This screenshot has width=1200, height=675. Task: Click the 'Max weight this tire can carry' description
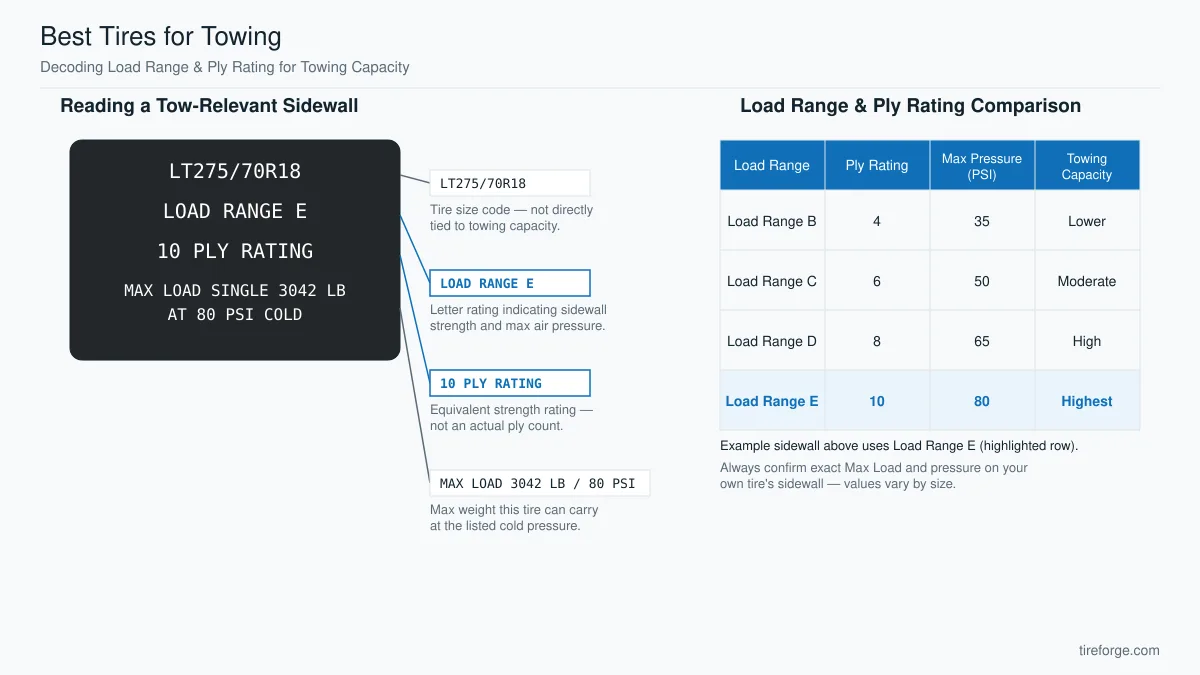514,518
